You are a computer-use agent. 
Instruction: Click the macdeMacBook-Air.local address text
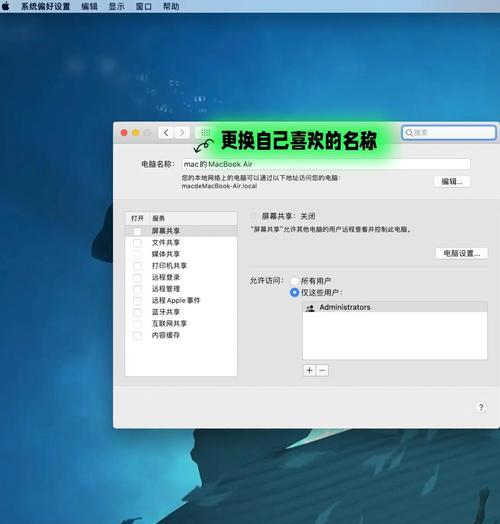pyautogui.click(x=219, y=186)
